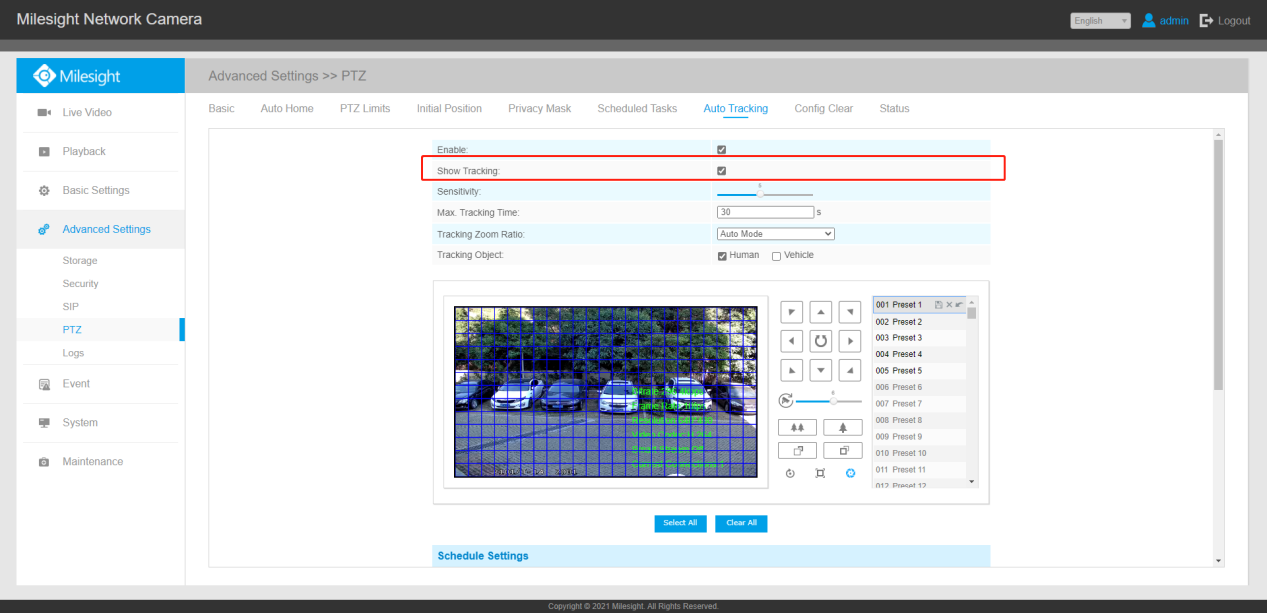The width and height of the screenshot is (1267, 613).
Task: Call Preset 1 with arrow icon
Action: tap(959, 304)
